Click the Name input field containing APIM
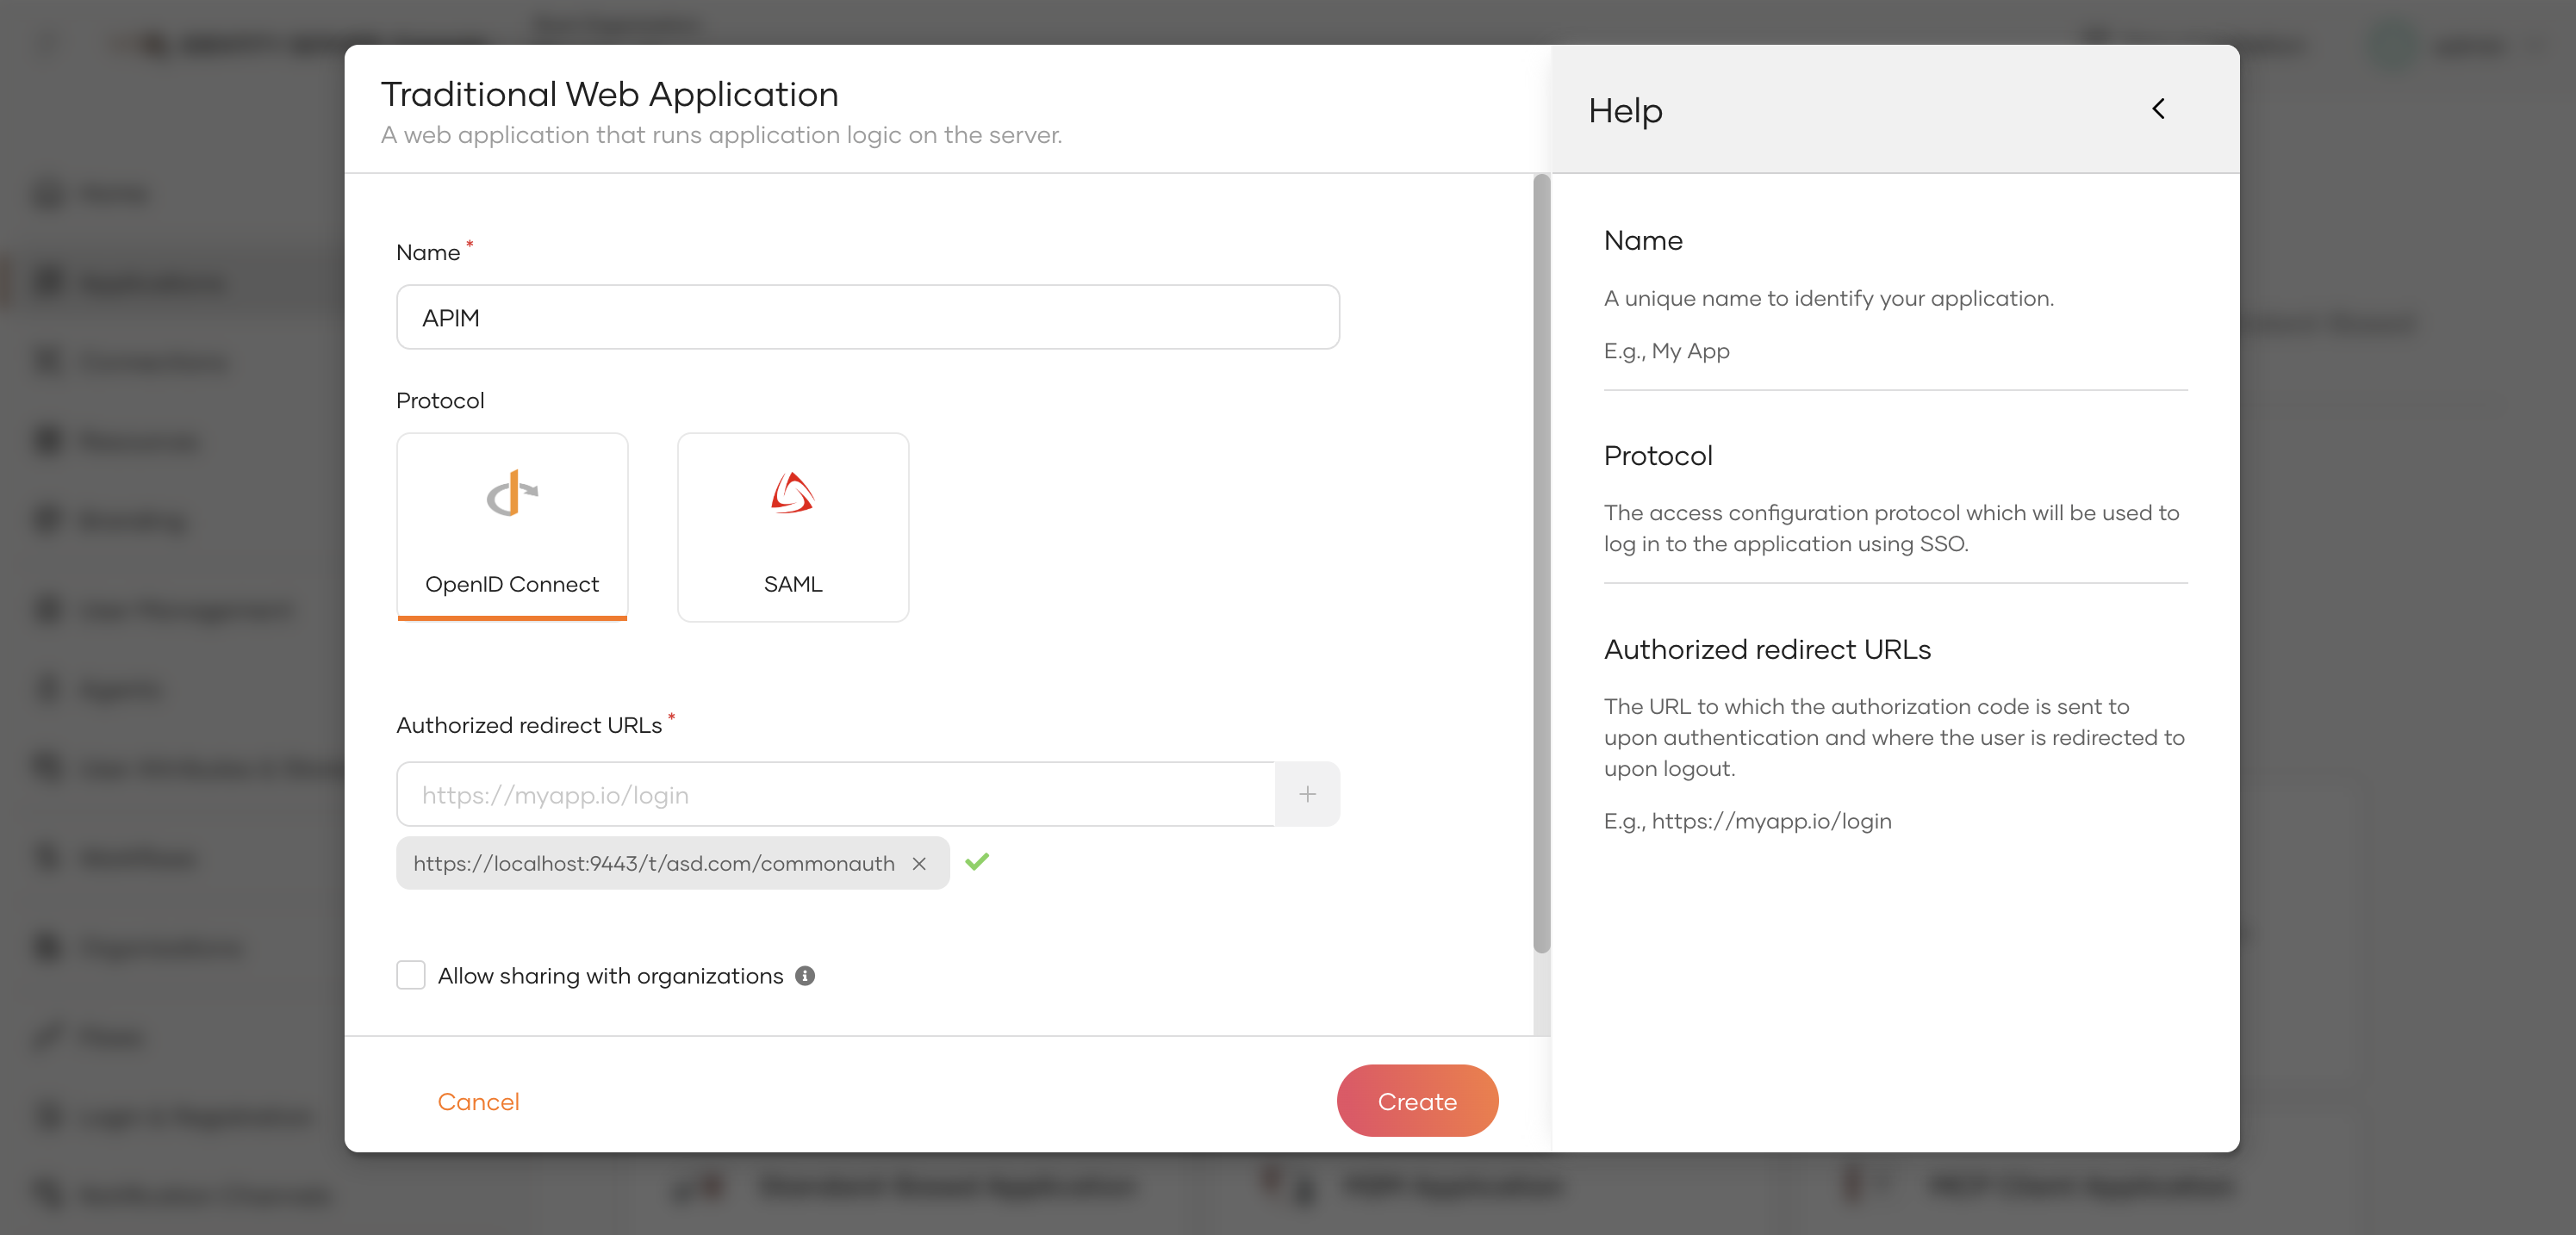This screenshot has width=2576, height=1235. tap(868, 318)
